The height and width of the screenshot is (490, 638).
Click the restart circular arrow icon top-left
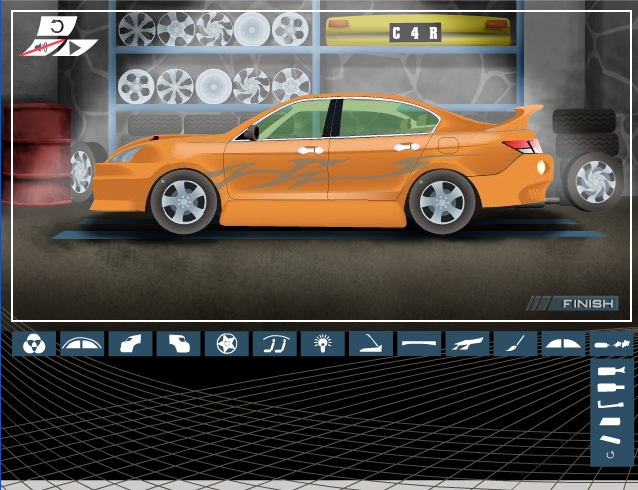58,26
